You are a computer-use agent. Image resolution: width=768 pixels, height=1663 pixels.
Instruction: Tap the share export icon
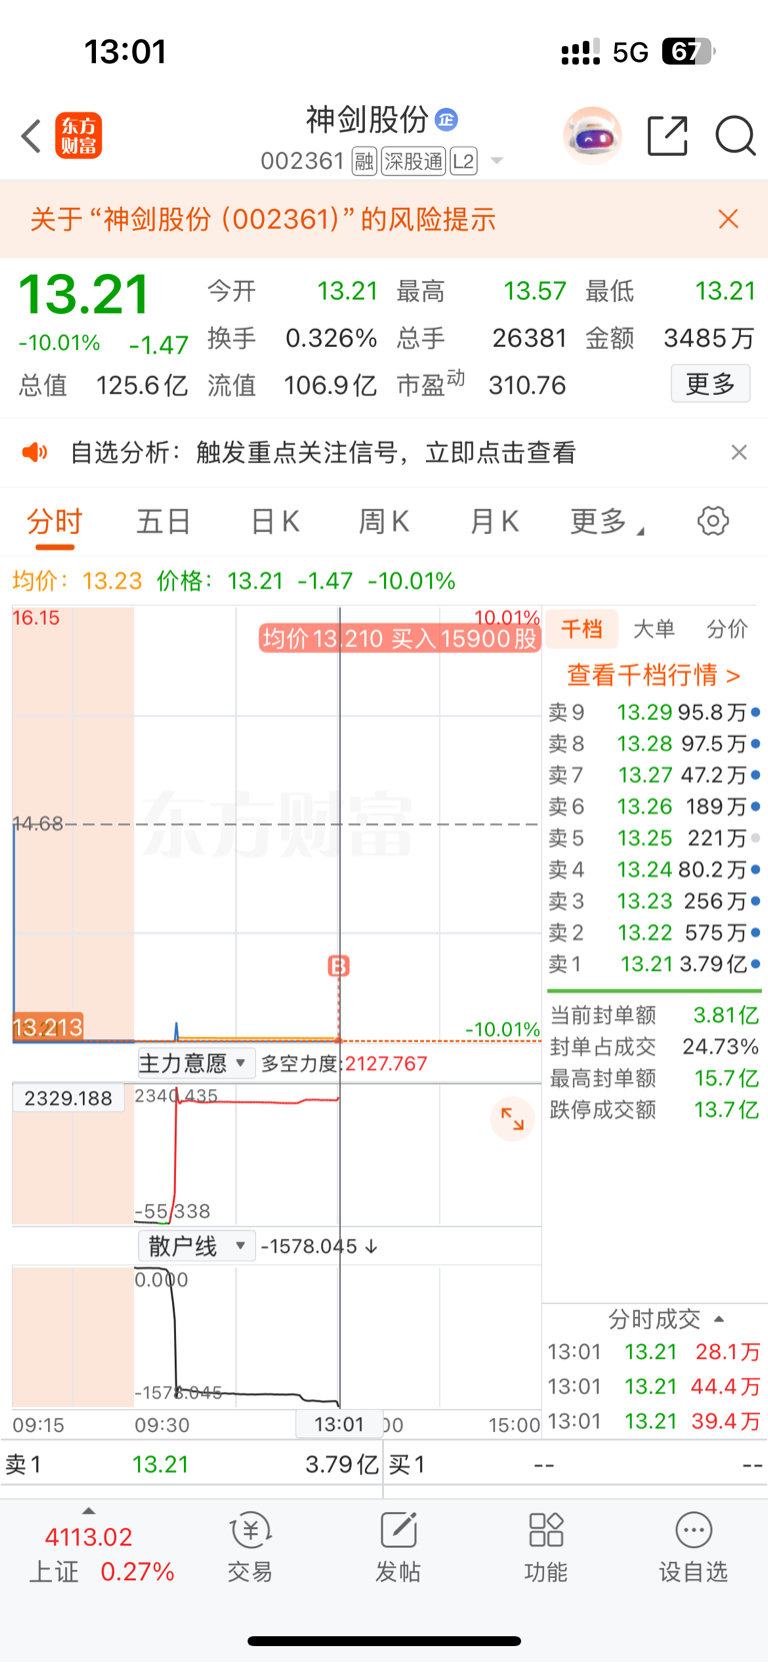[667, 136]
